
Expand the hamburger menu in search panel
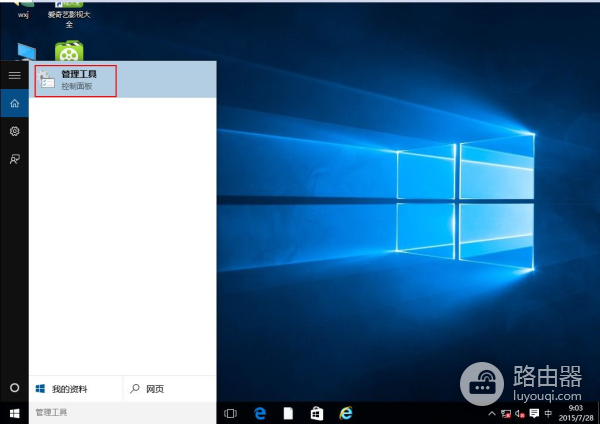[x=14, y=75]
